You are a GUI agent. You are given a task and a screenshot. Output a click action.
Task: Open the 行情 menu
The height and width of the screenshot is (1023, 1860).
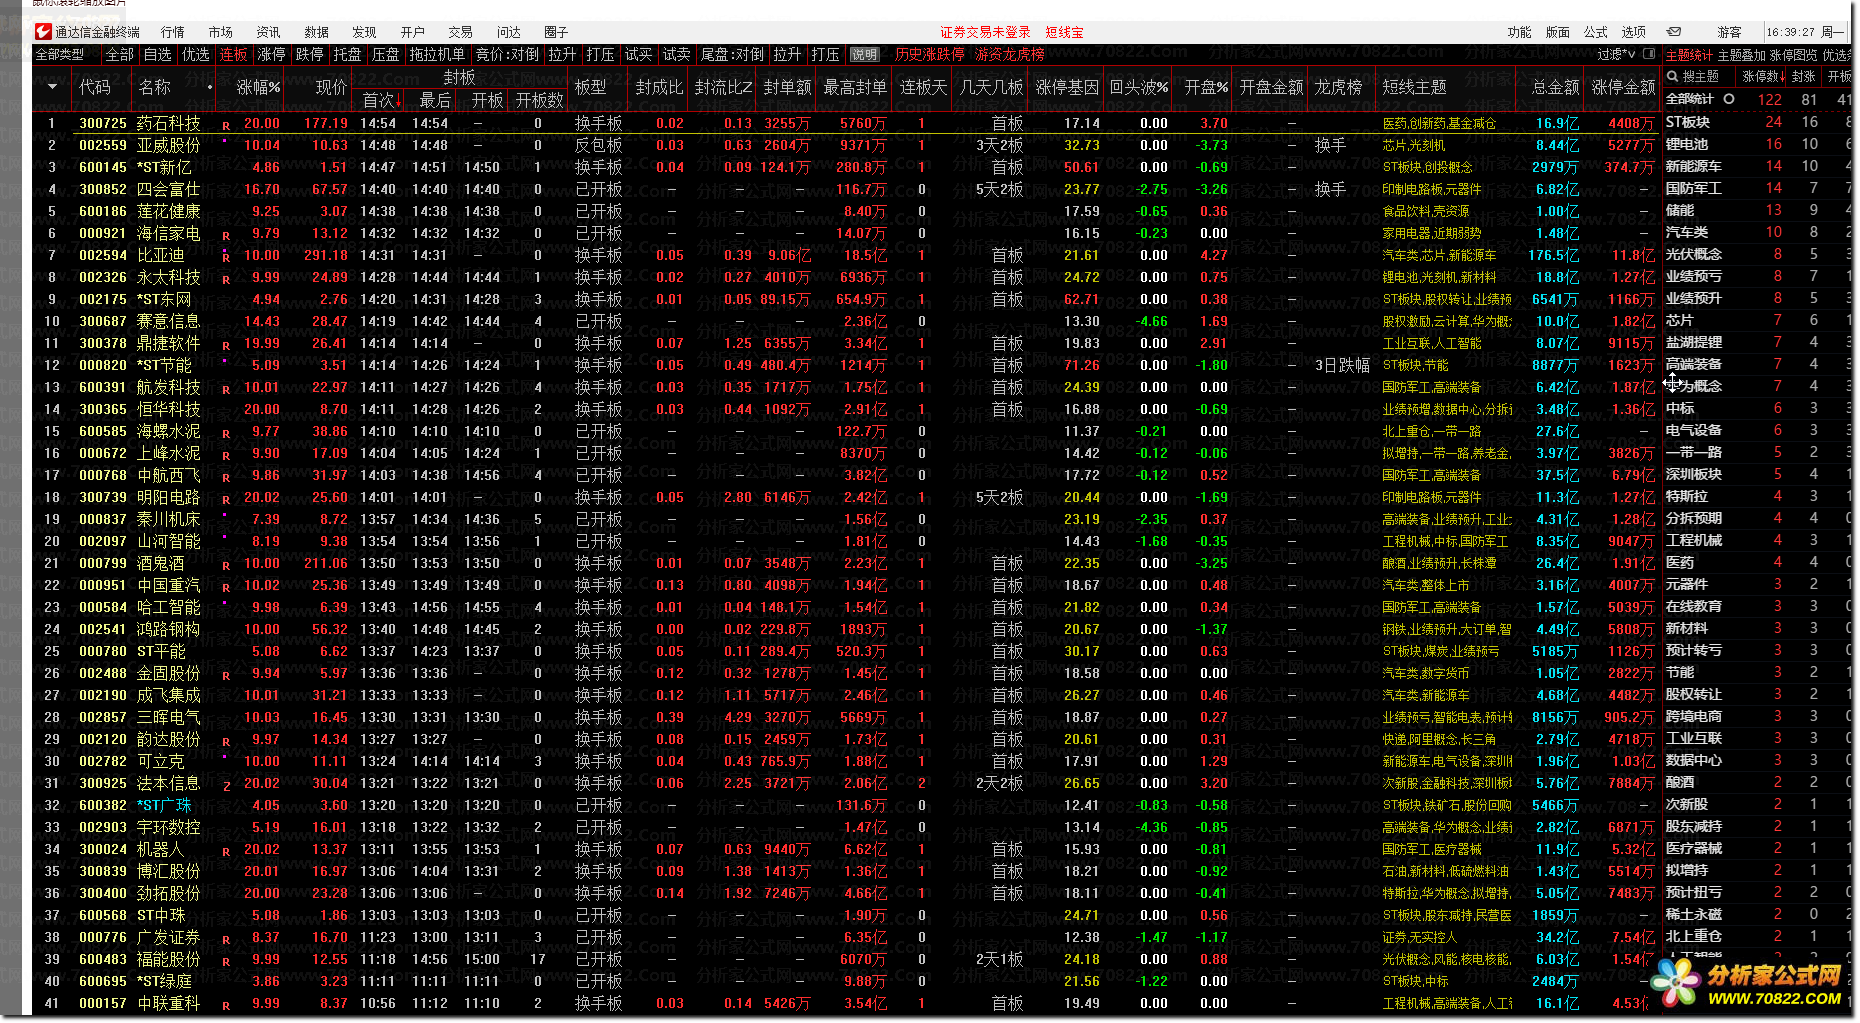173,32
